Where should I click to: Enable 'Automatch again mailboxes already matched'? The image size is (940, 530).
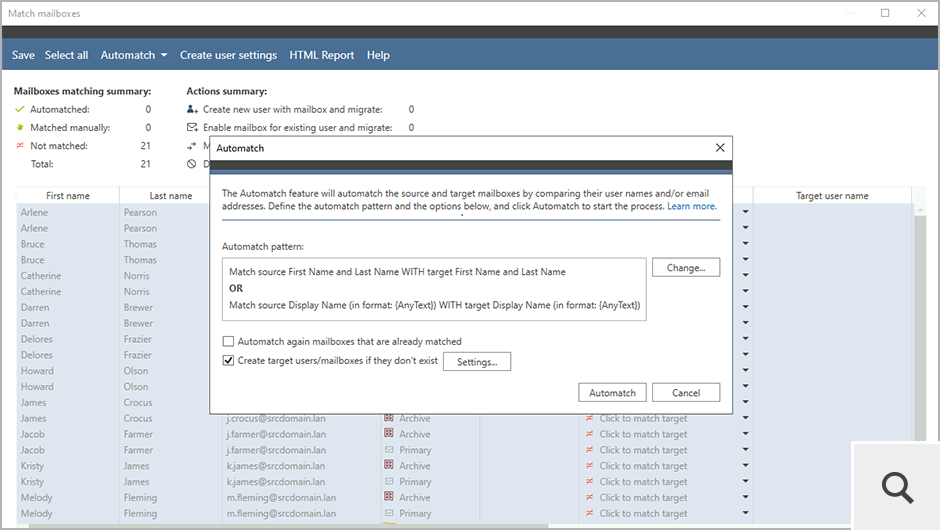[229, 341]
